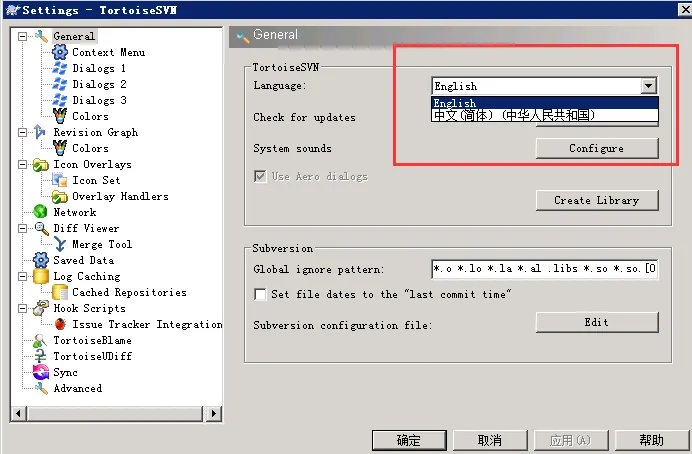Click the Dialogs 2 window icon

60,84
